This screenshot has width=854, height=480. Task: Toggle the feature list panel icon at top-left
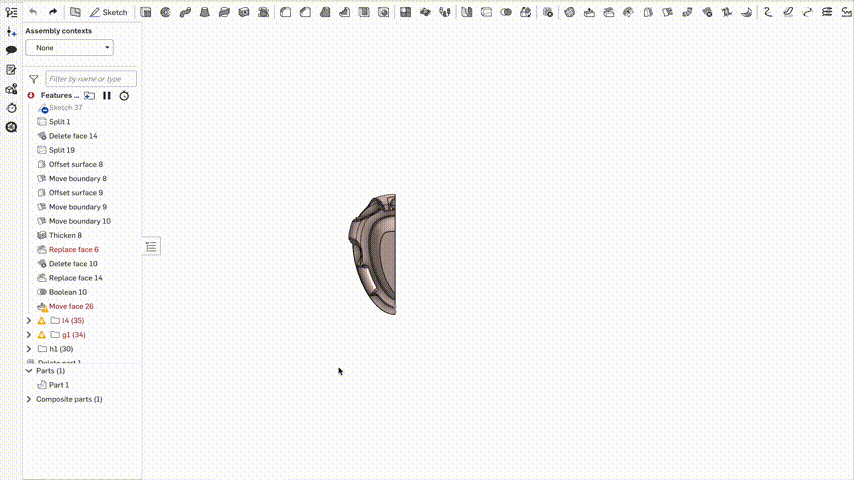point(11,12)
